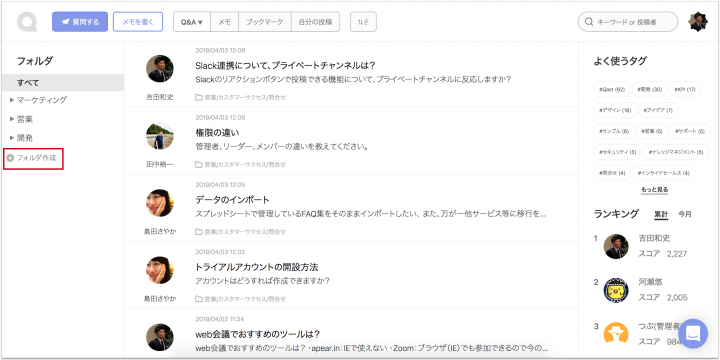Click 田中裕一 avatar on 権限の違い post
The image size is (720, 360).
click(x=160, y=136)
